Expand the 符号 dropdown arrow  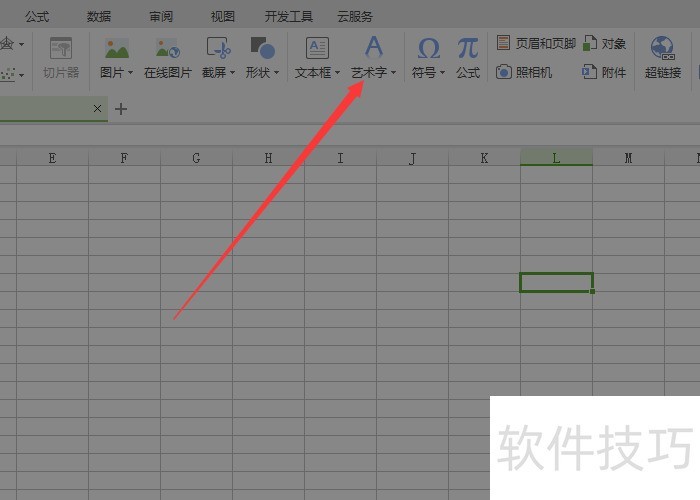442,72
